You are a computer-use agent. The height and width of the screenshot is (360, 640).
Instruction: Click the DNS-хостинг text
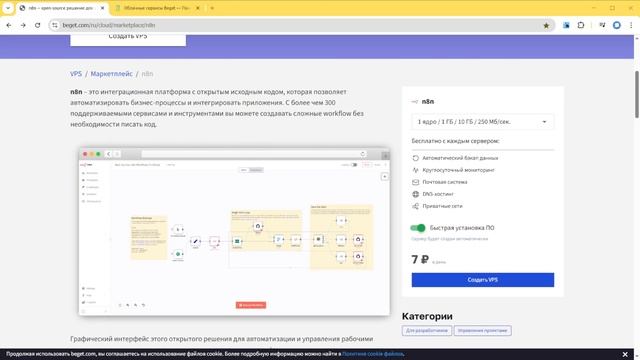tap(438, 194)
